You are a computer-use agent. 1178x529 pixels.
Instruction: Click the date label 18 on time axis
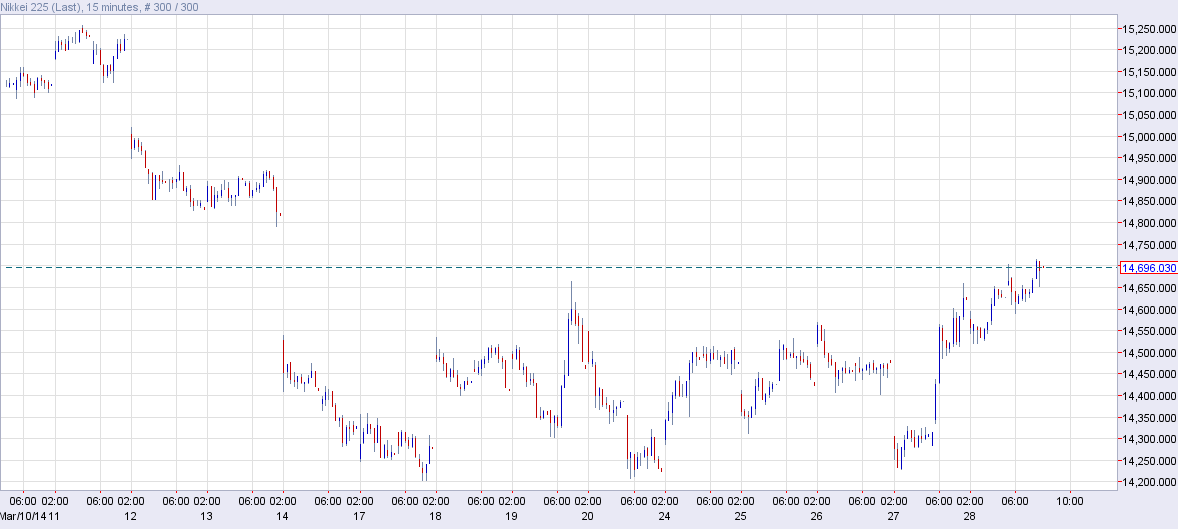click(436, 516)
